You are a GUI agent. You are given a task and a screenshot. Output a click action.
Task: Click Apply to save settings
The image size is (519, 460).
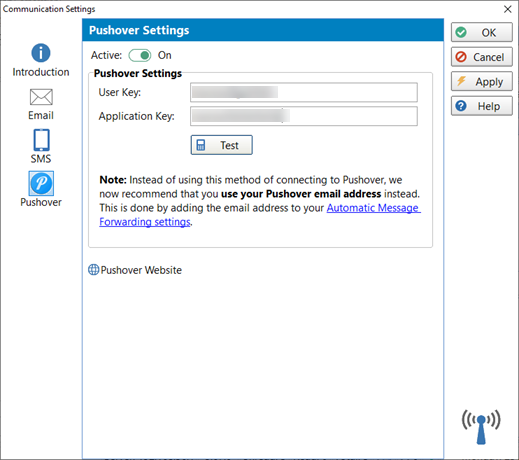click(x=482, y=81)
